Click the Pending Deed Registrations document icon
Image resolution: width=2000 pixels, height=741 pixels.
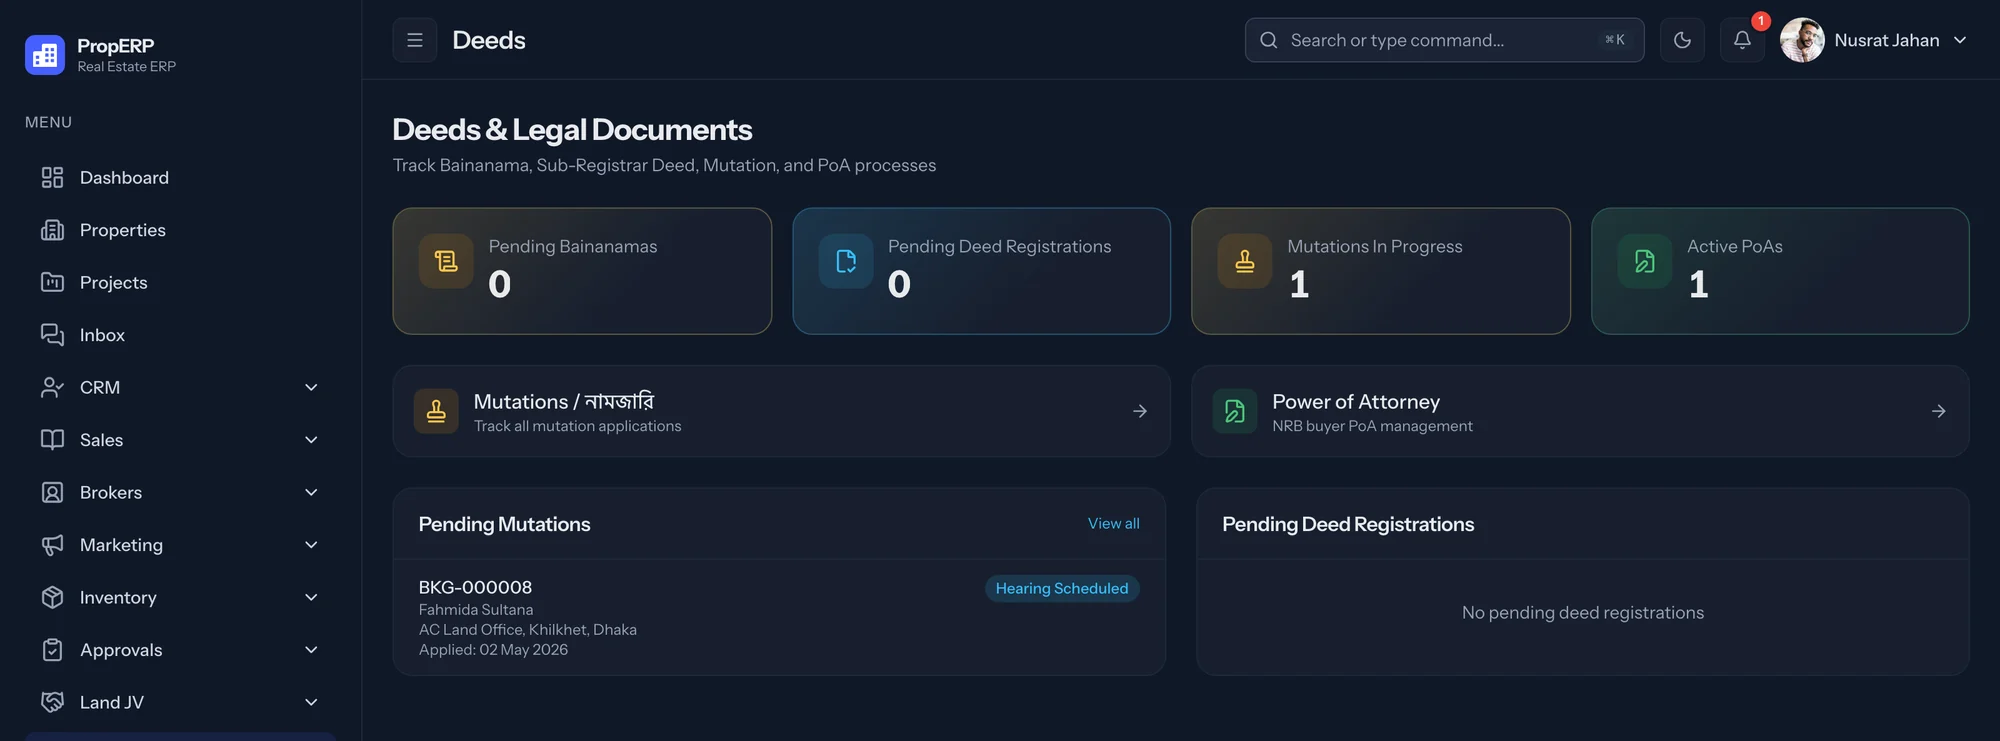[846, 261]
